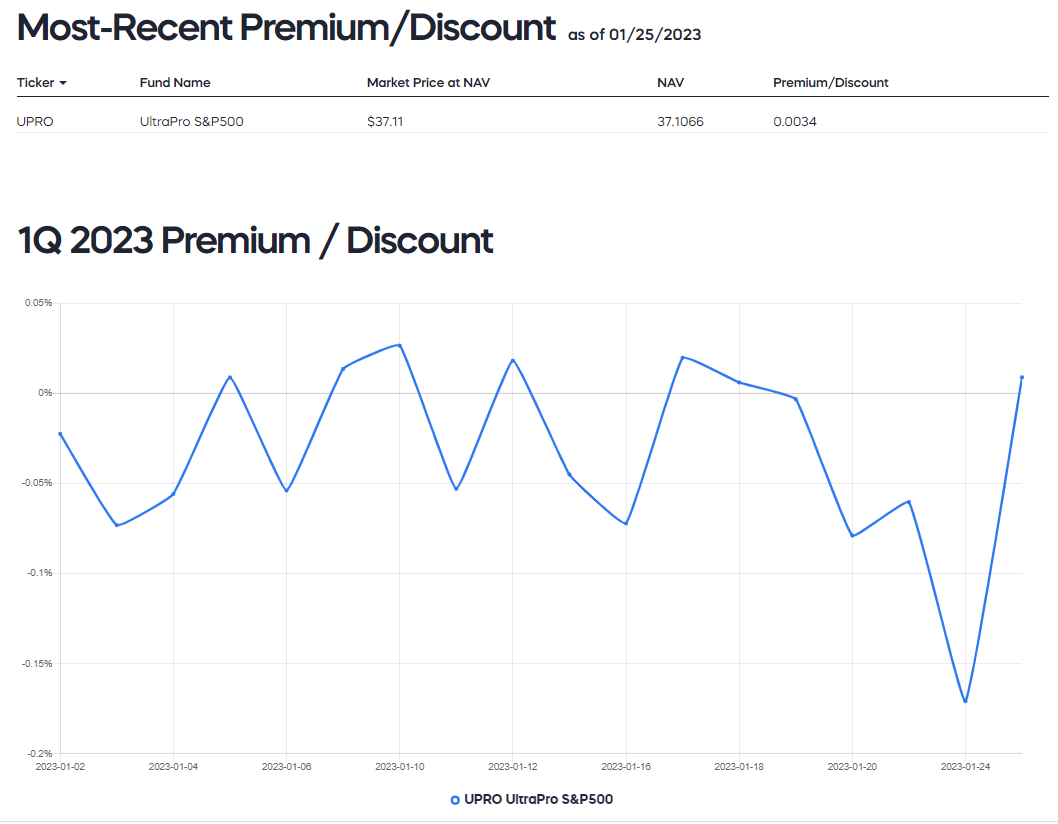Click the Ticker column sort arrow
This screenshot has width=1058, height=824.
(x=63, y=83)
